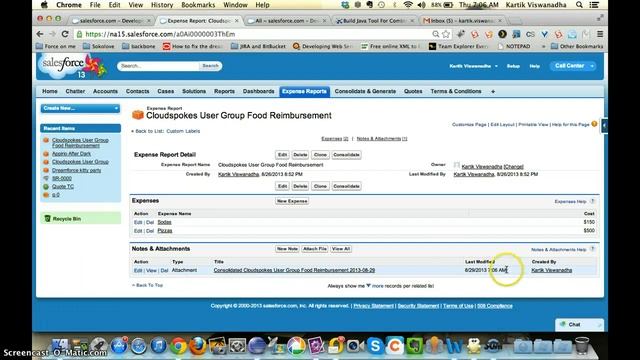
Task: Click the Printable View link
Action: [x=533, y=124]
